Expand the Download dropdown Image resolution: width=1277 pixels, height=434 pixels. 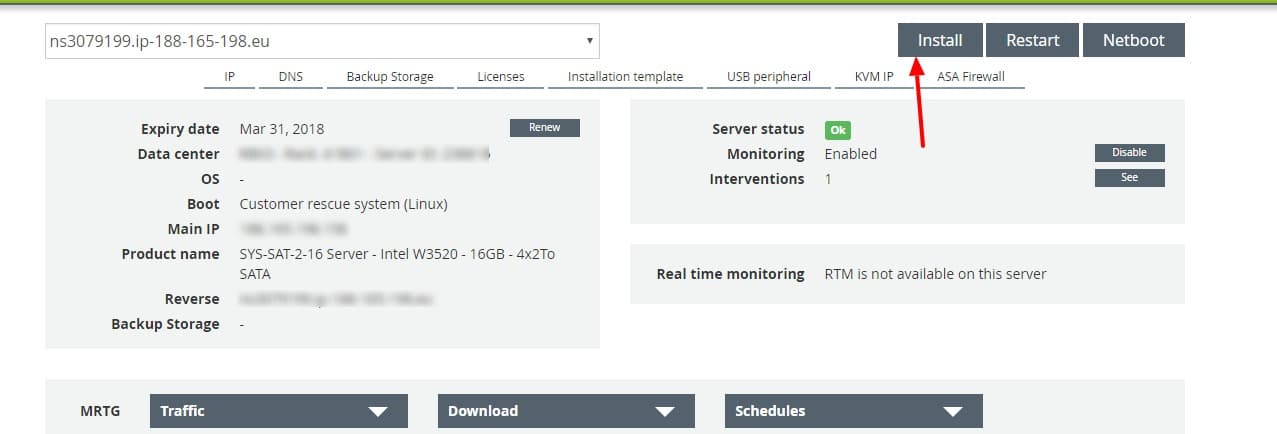coord(566,411)
